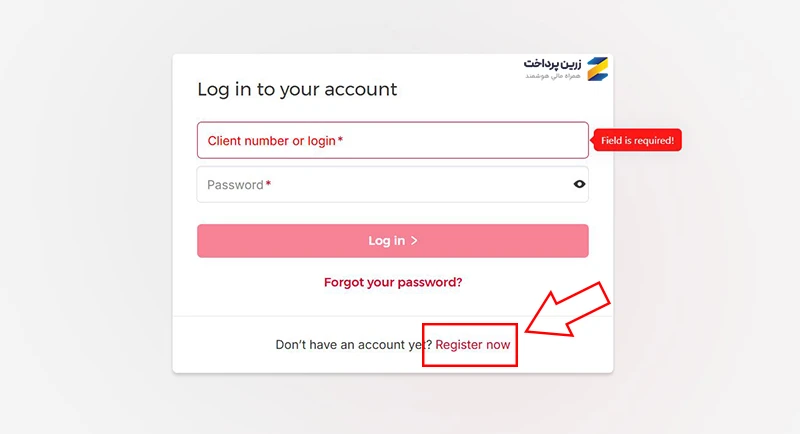Focus the Client number or login field
This screenshot has height=434, width=800.
click(393, 140)
